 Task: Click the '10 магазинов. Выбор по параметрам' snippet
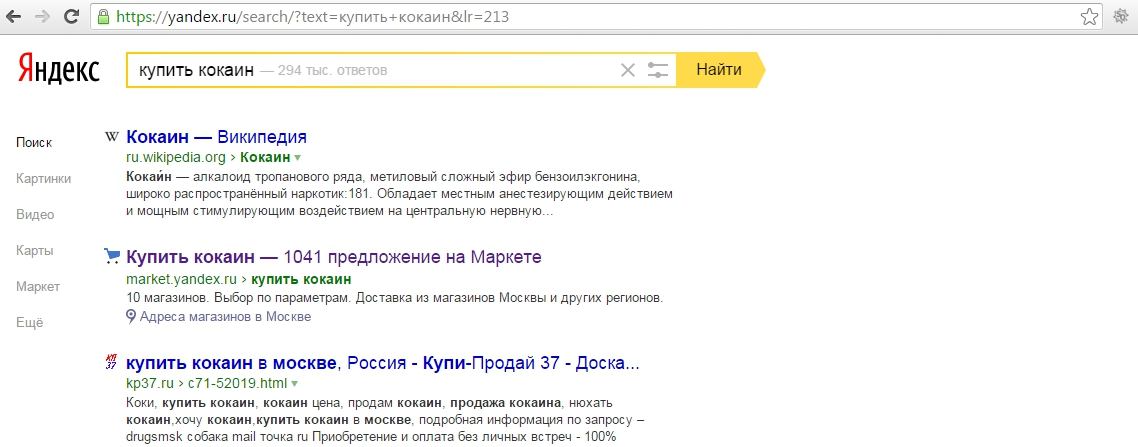tap(395, 298)
